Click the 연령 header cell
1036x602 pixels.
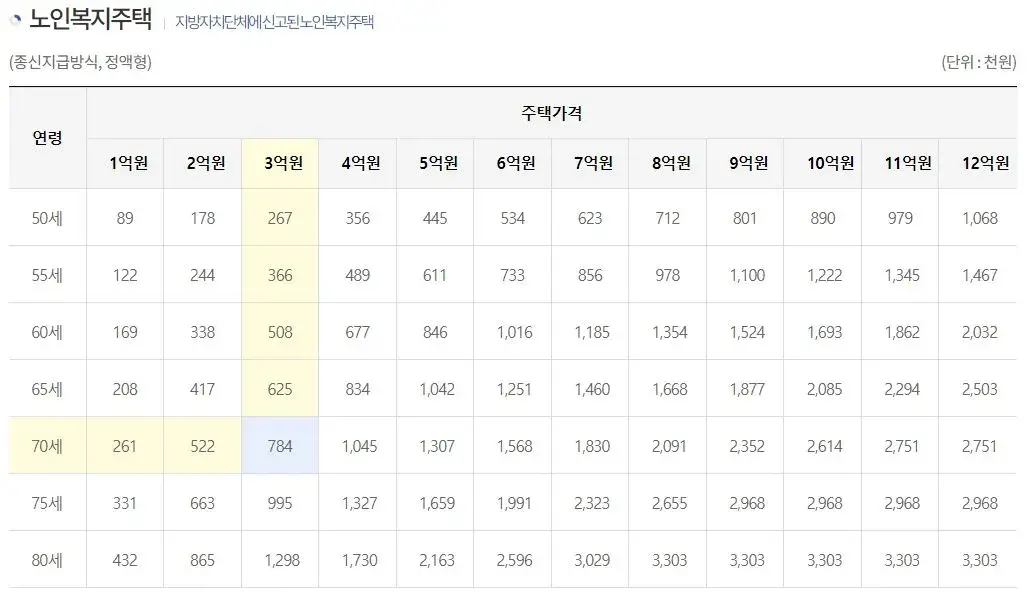coord(46,138)
